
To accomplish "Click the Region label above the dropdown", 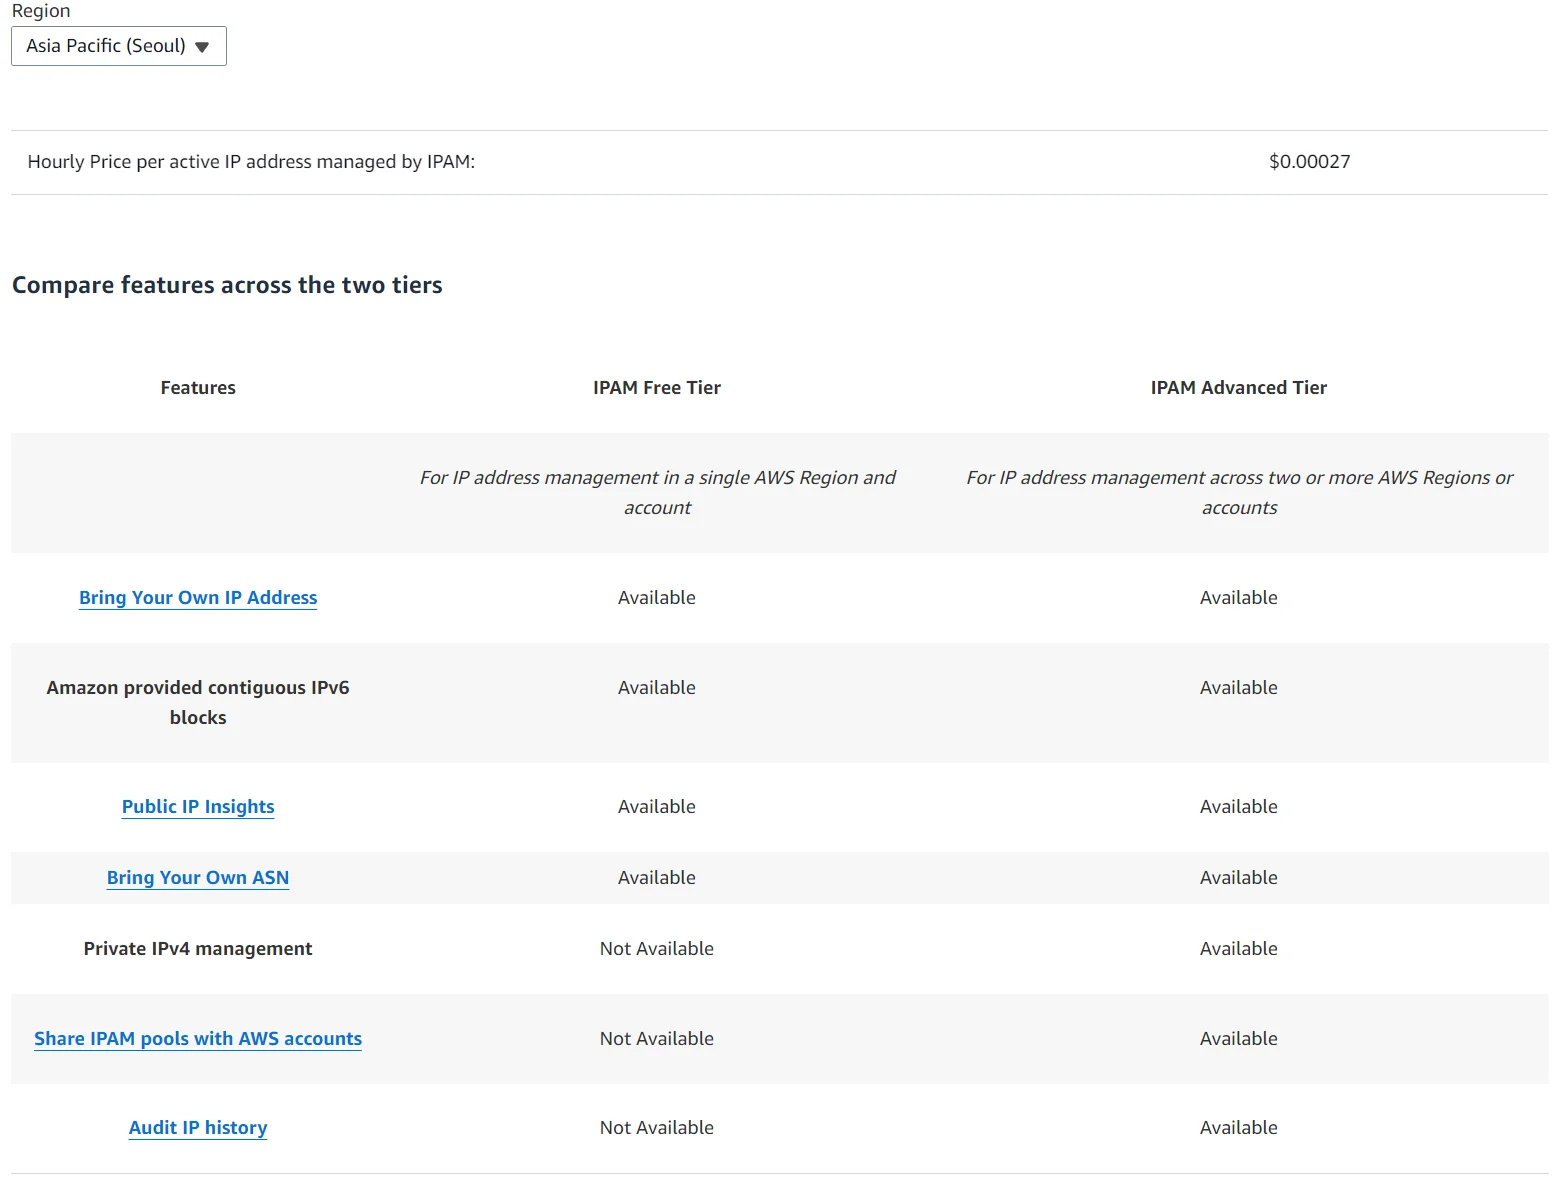I will [x=41, y=11].
